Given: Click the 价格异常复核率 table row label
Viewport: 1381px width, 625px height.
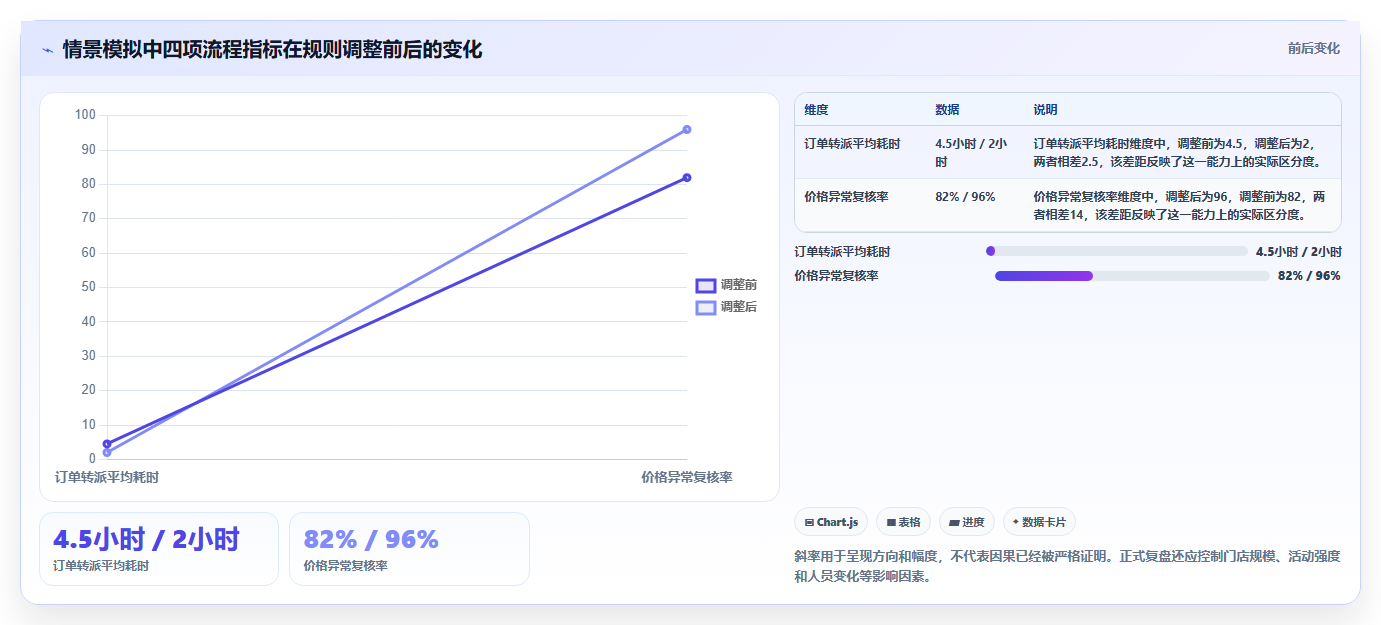Looking at the screenshot, I should (846, 197).
